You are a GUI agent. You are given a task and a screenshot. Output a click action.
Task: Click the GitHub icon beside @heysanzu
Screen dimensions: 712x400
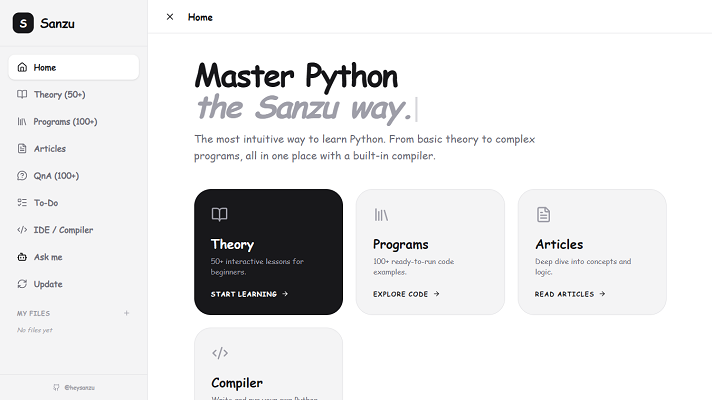pyautogui.click(x=56, y=387)
